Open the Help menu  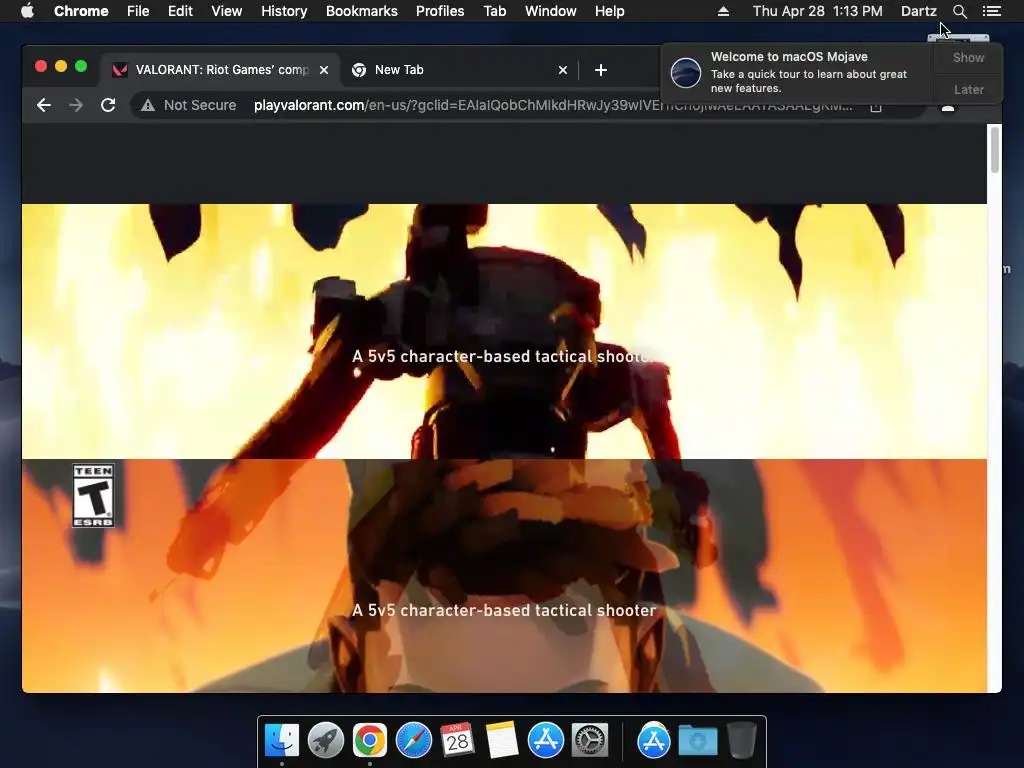click(609, 11)
